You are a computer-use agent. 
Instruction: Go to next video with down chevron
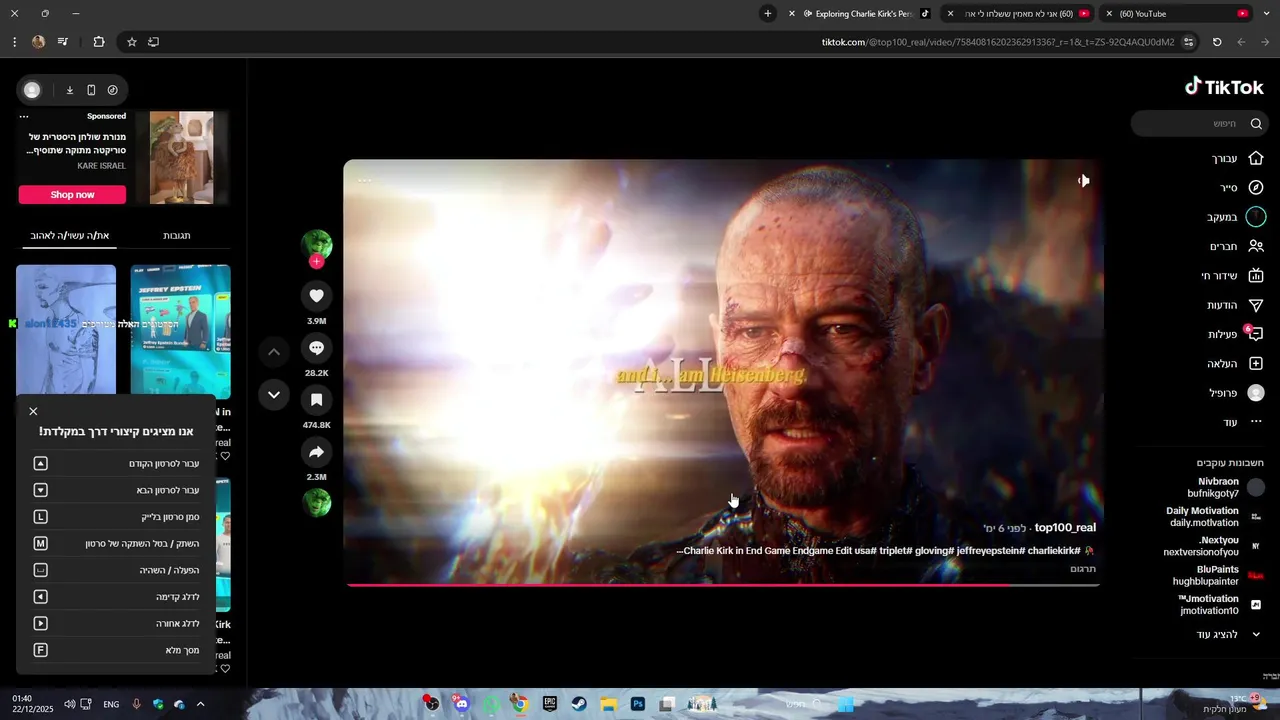coord(273,395)
